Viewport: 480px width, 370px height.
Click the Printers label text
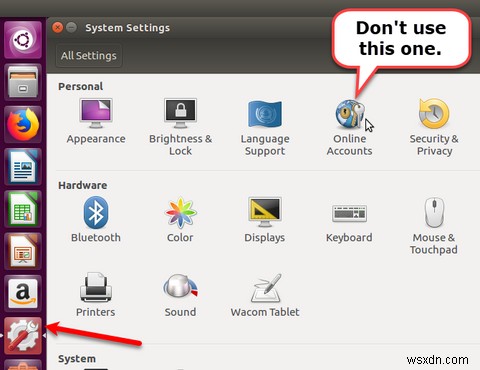coord(96,312)
